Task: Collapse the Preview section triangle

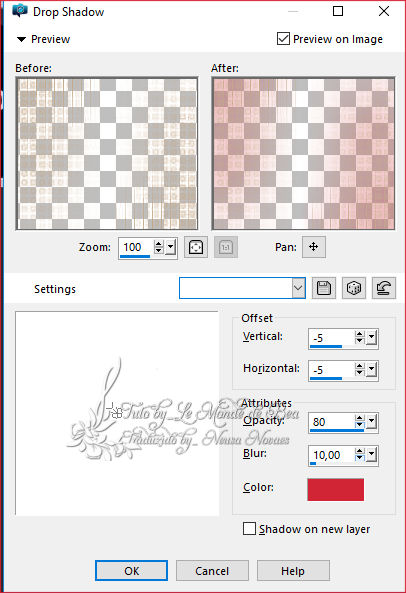Action: click(22, 39)
